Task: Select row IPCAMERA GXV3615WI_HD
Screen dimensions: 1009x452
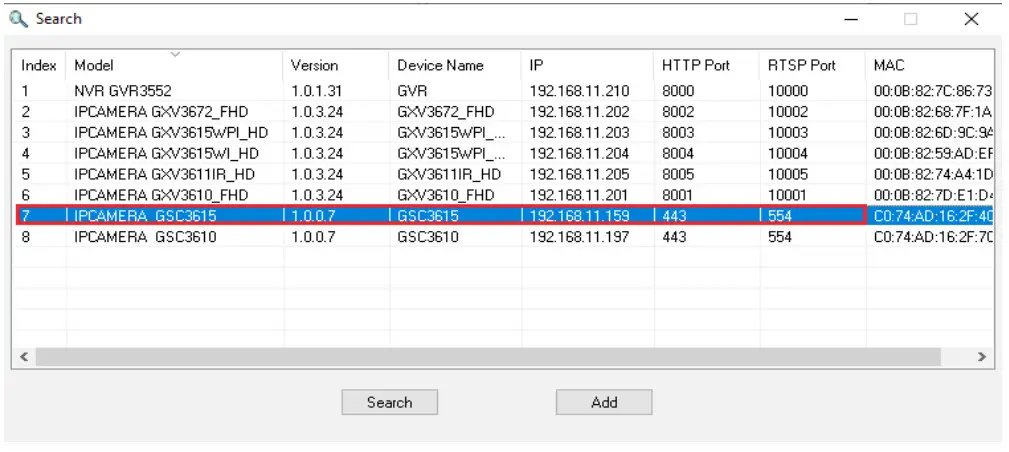Action: [x=503, y=153]
